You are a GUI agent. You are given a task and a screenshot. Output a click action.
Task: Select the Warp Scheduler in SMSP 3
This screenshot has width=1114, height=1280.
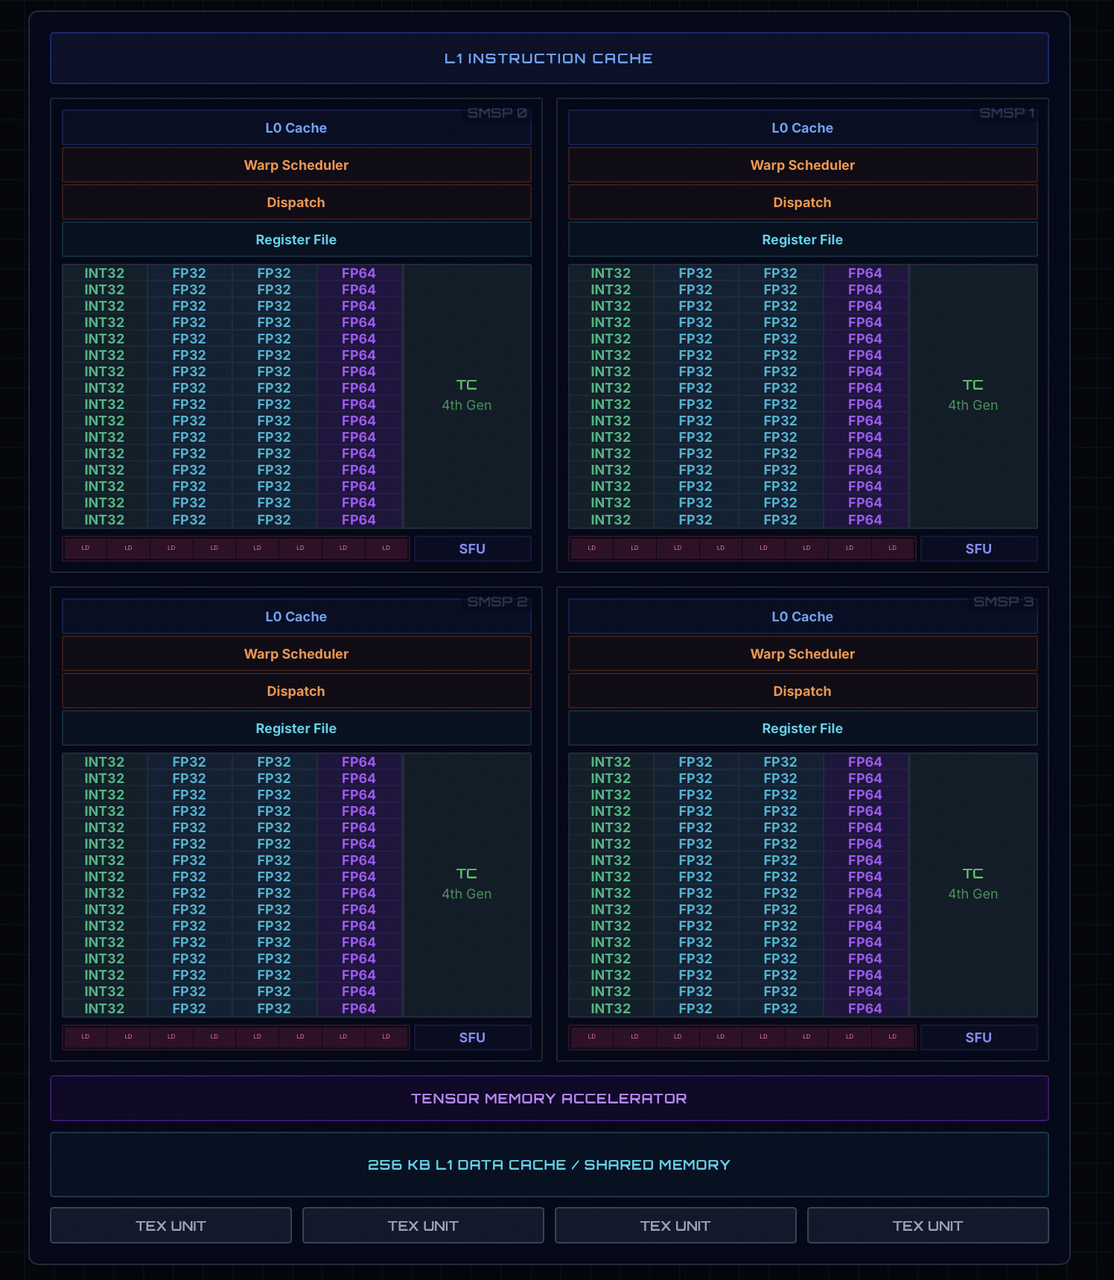coord(802,654)
